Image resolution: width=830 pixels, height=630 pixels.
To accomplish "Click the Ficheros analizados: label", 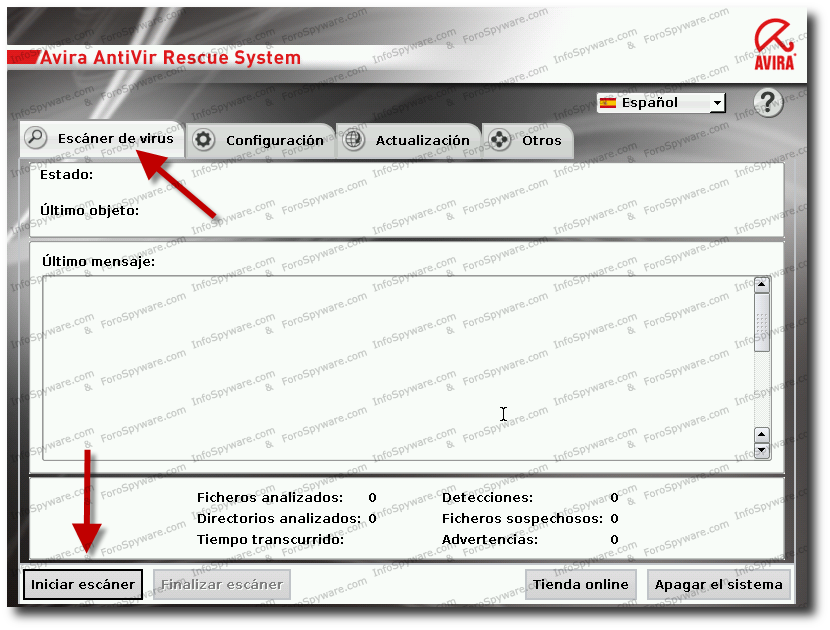I will click(270, 498).
